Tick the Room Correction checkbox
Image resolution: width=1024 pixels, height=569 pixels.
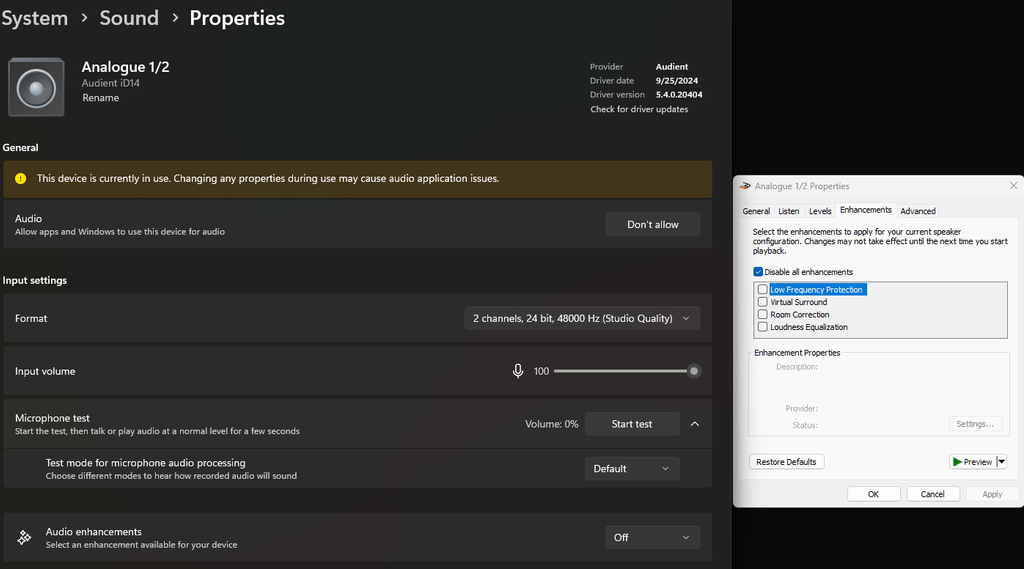[763, 314]
